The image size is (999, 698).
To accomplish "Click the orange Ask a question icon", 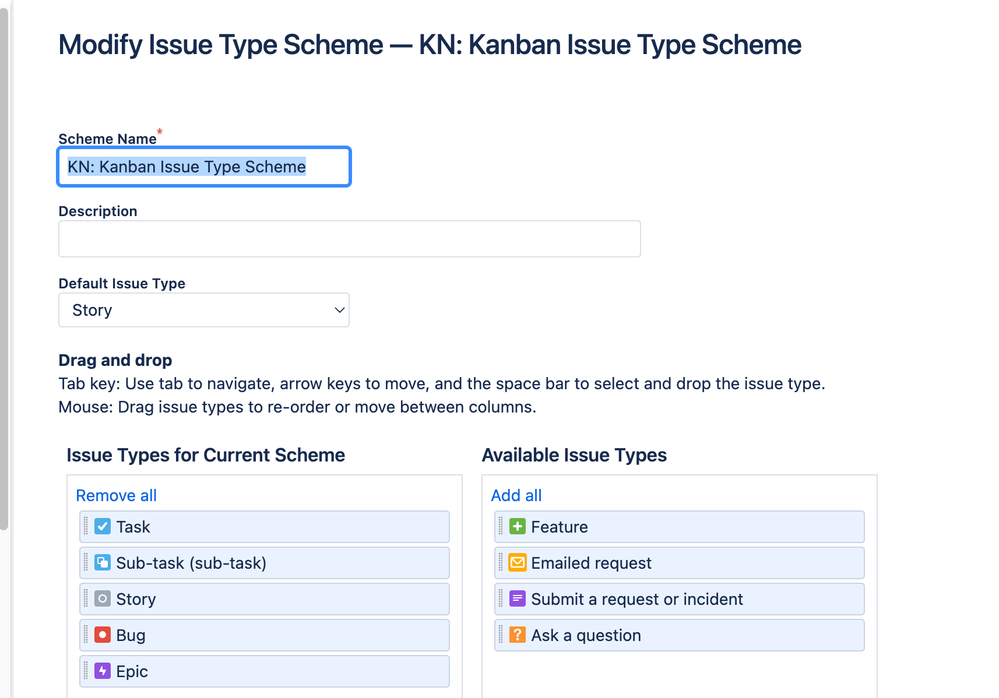I will point(517,635).
